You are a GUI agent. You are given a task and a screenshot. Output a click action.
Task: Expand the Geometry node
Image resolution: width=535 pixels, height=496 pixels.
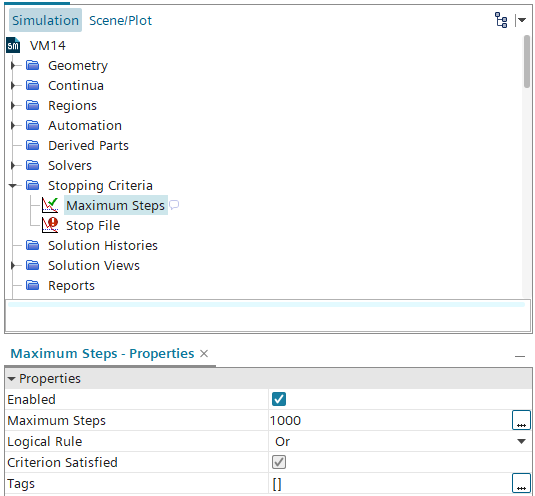13,65
